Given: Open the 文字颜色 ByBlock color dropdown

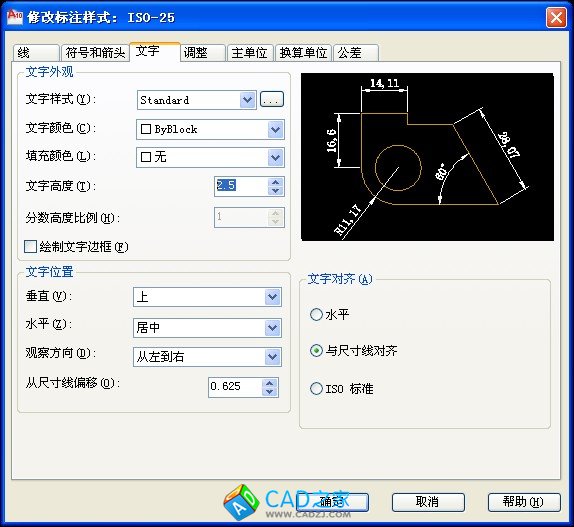Looking at the screenshot, I should 210,129.
